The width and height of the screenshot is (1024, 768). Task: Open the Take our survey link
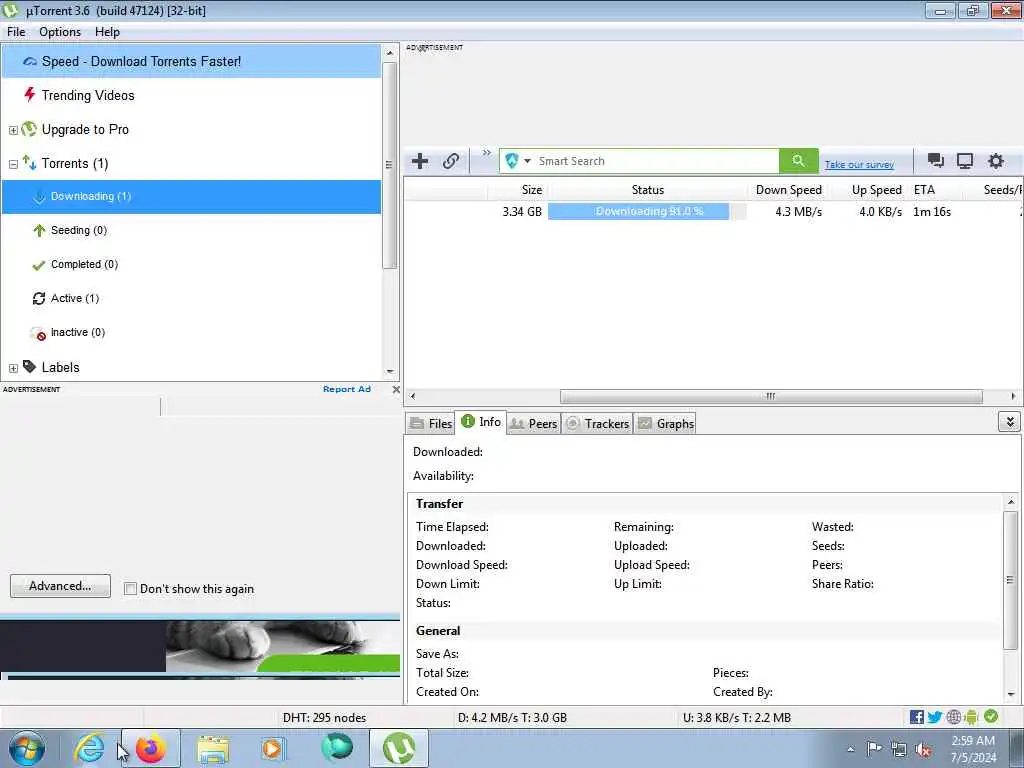point(859,165)
